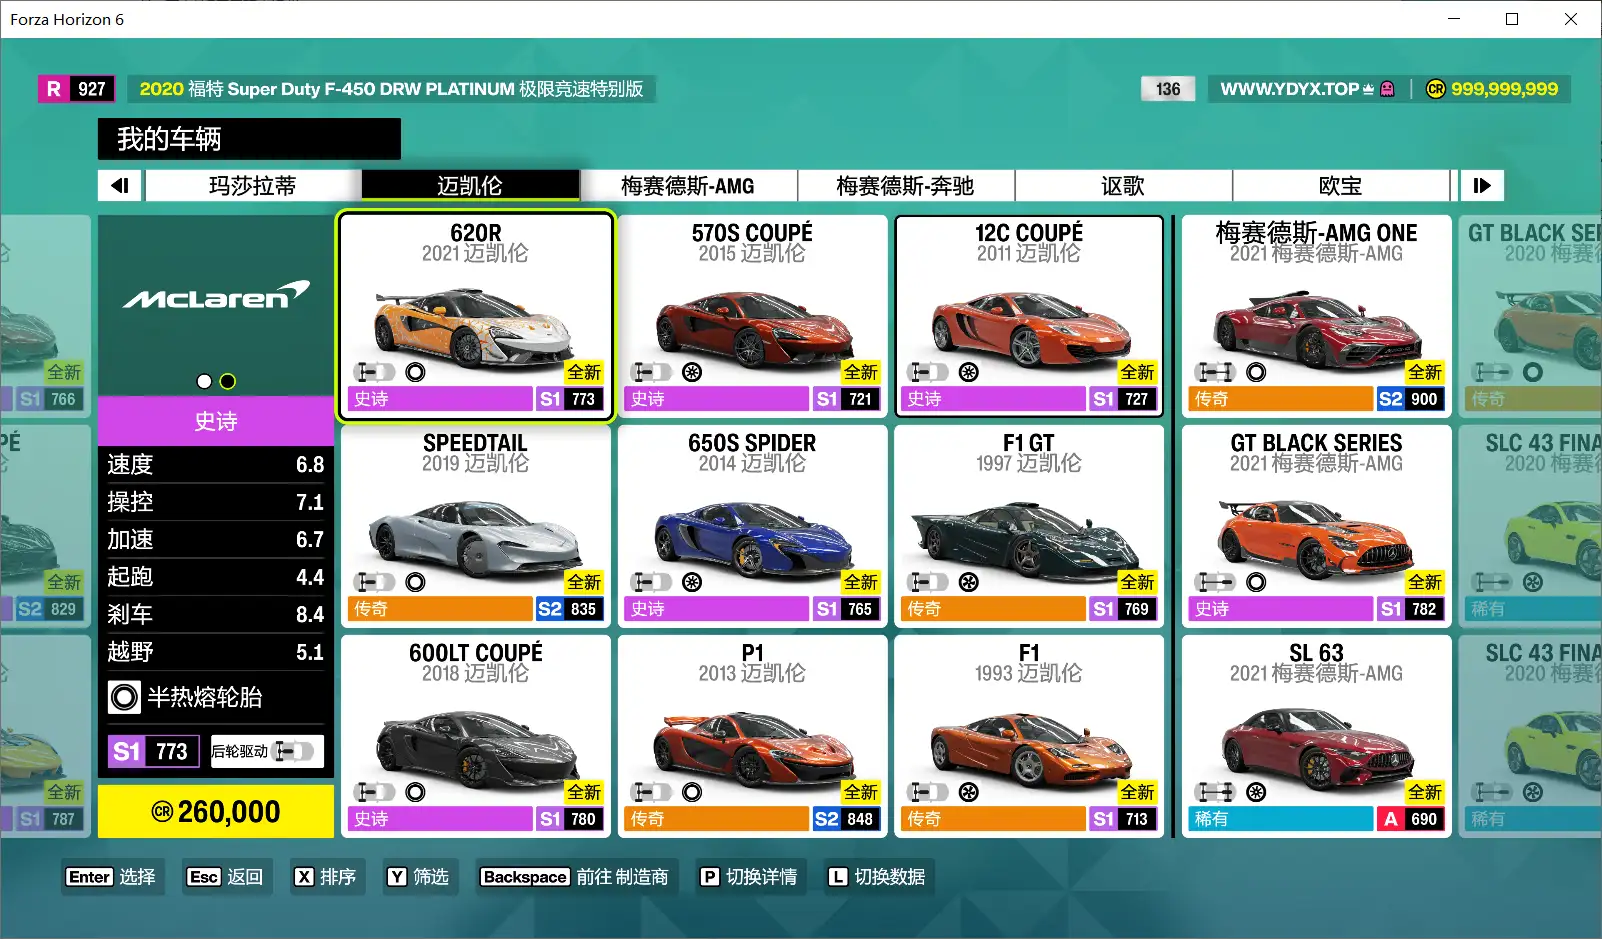Click the 刹车 8.4 stat row
The width and height of the screenshot is (1602, 939).
coord(216,614)
